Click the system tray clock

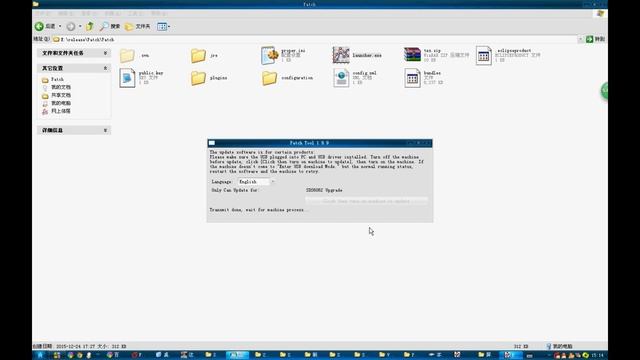coord(598,356)
